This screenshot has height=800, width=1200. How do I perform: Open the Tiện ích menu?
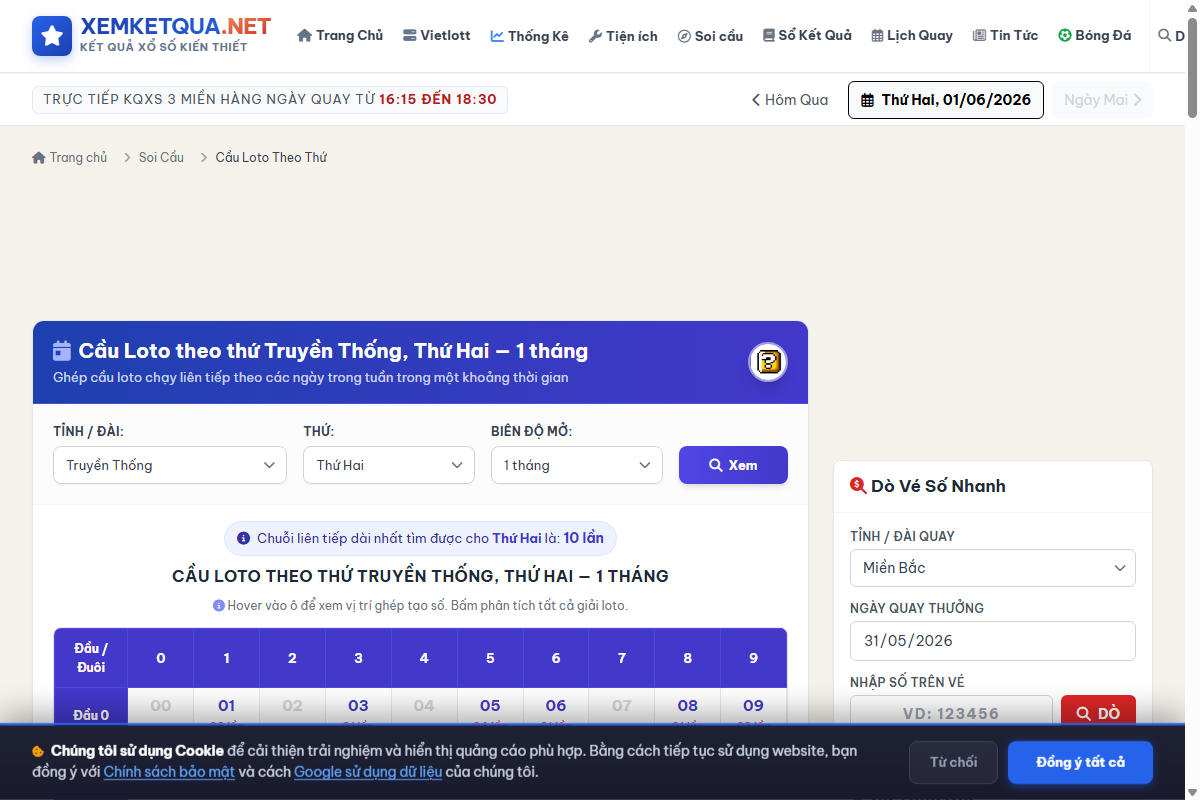tap(623, 36)
